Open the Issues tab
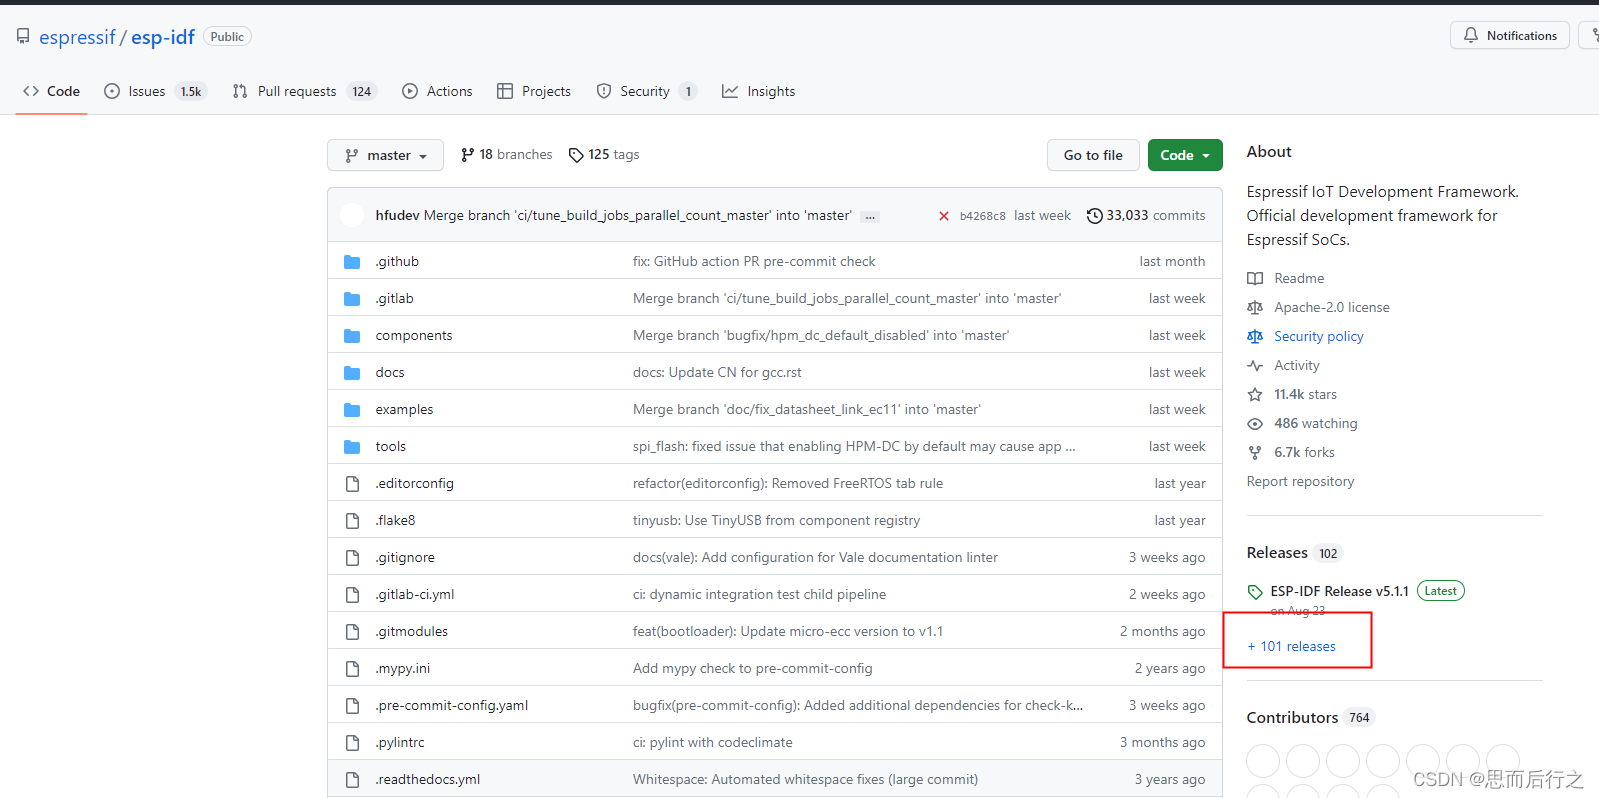The image size is (1599, 798). (x=155, y=91)
